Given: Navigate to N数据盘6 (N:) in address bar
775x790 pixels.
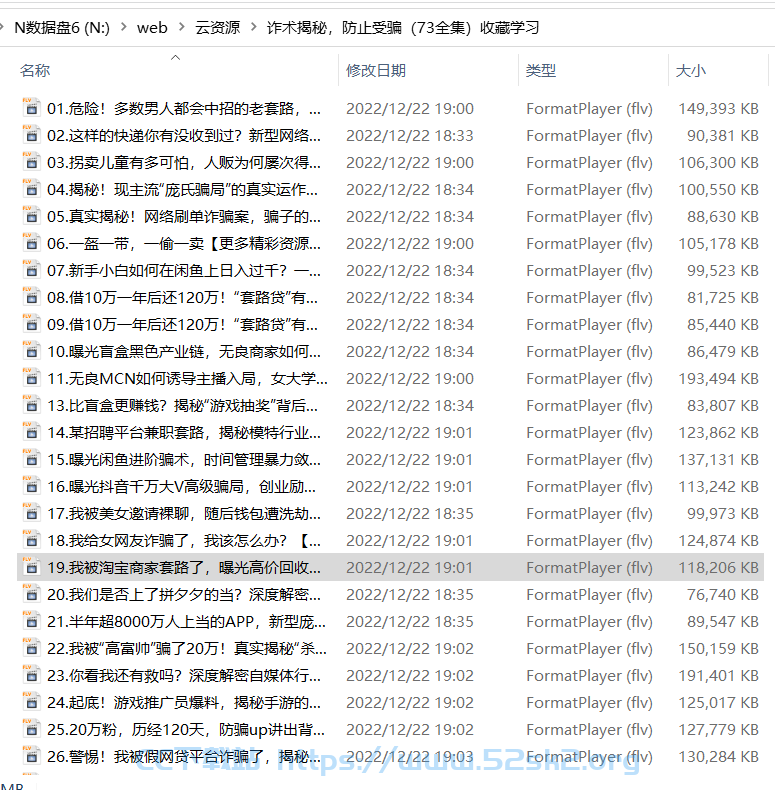Looking at the screenshot, I should tap(61, 27).
